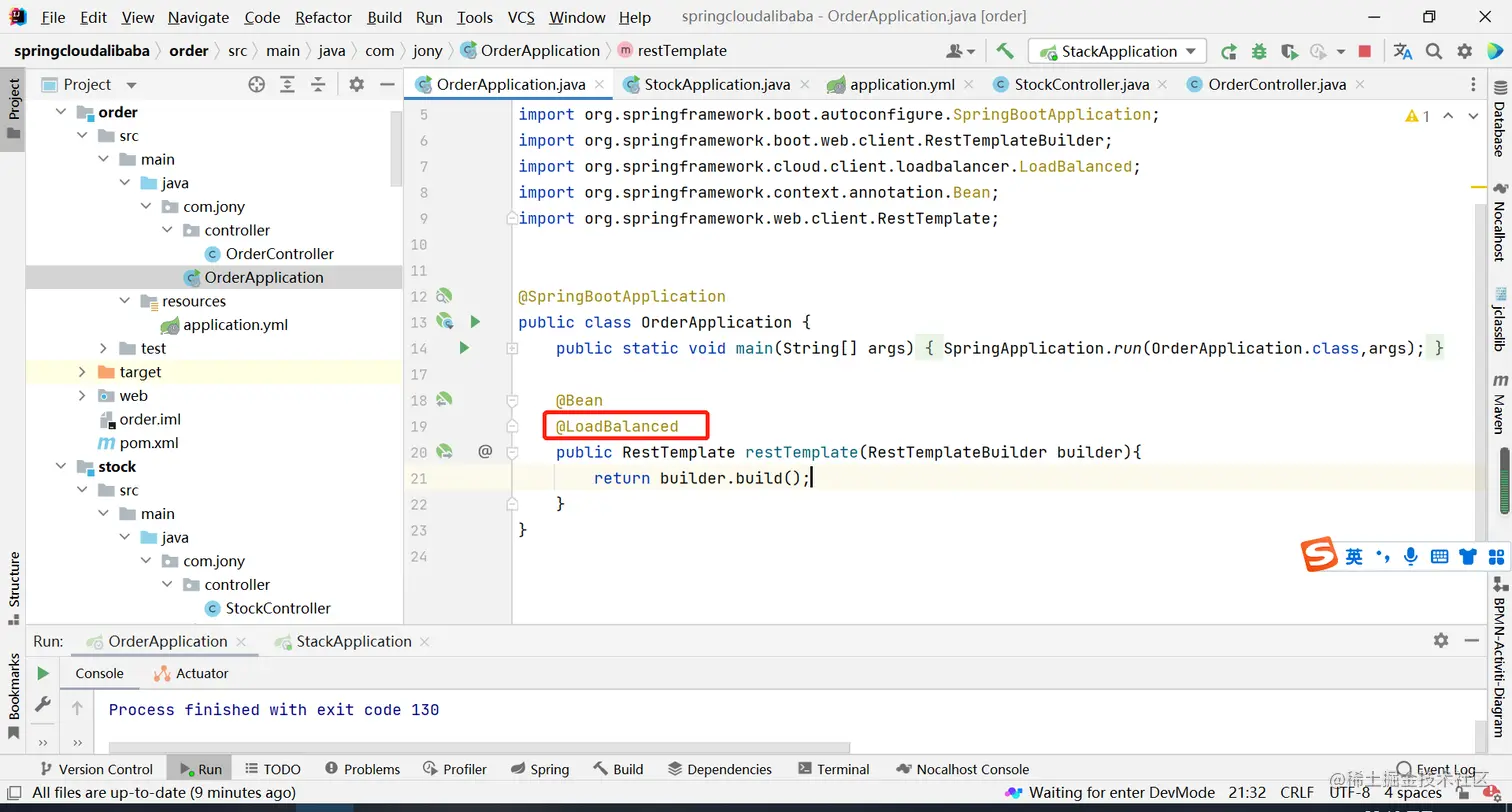Screen dimensions: 1512x812
Task: Open the StackApplication run configuration dropdown
Action: pos(1118,51)
